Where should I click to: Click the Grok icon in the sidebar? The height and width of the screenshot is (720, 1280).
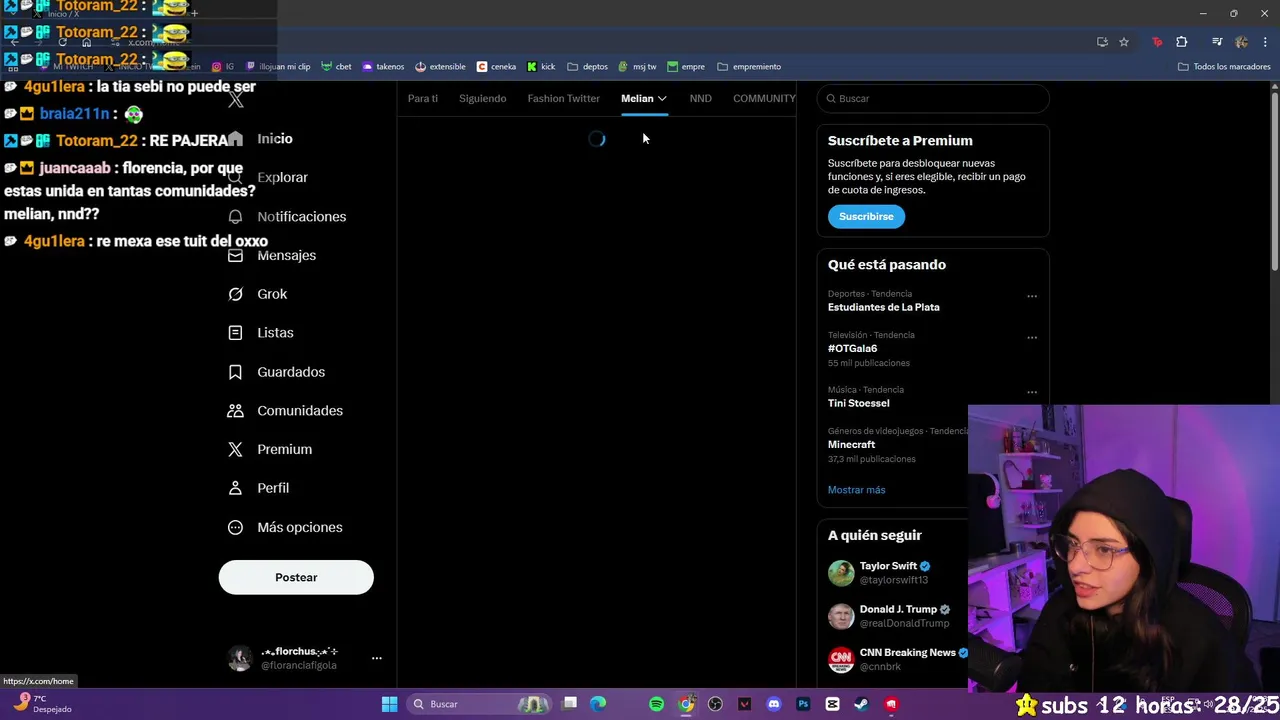click(x=235, y=294)
